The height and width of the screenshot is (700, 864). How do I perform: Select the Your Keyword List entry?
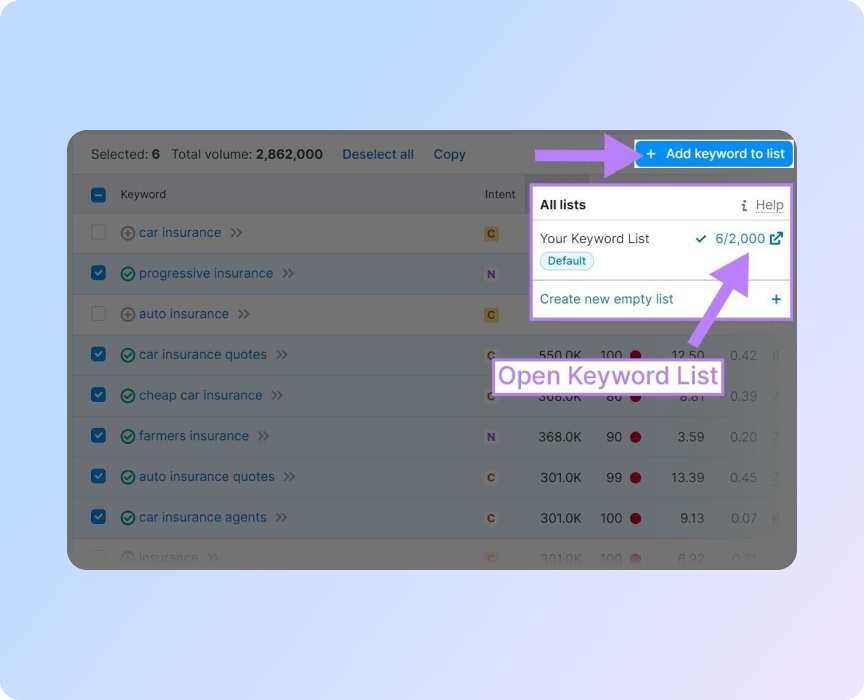coord(595,239)
